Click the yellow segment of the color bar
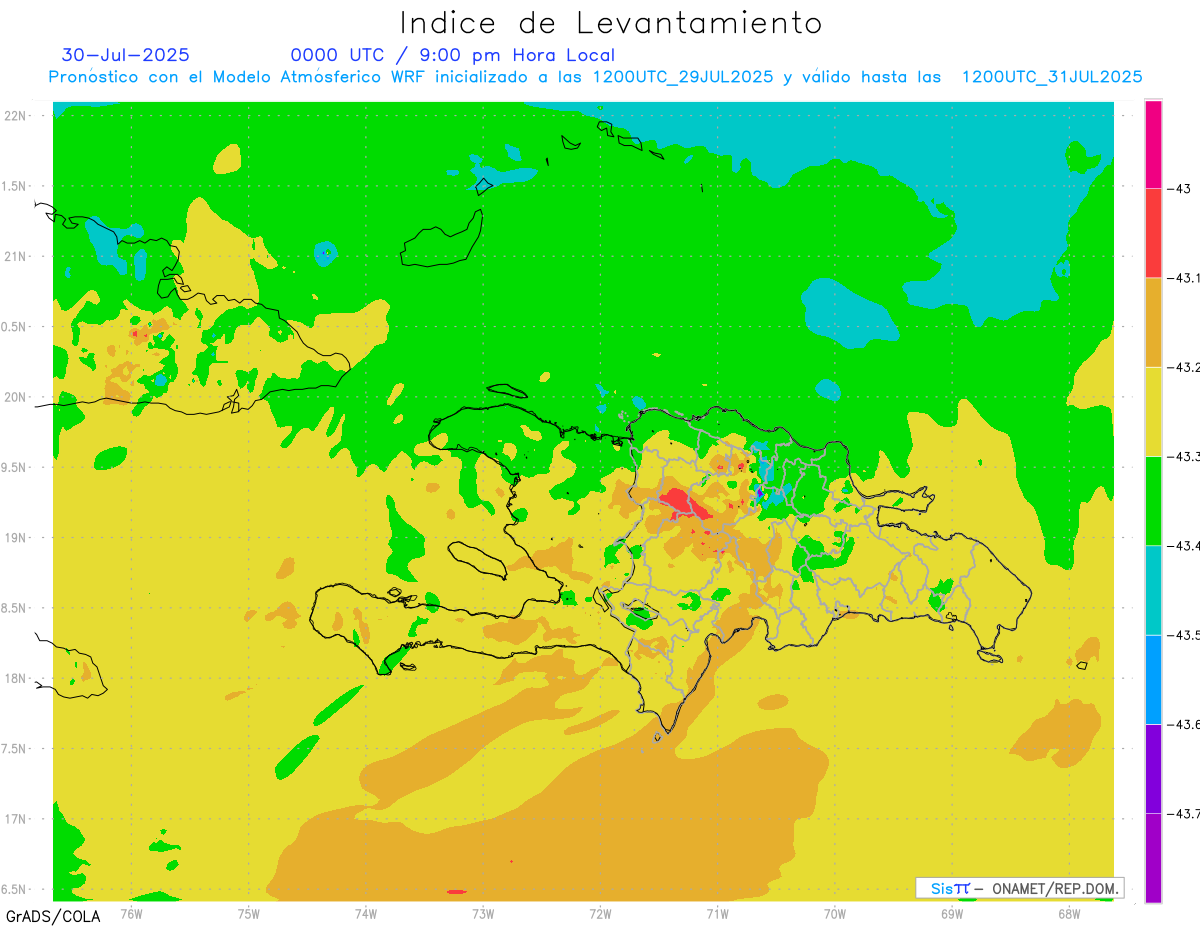The image size is (1200, 927). click(x=1153, y=411)
